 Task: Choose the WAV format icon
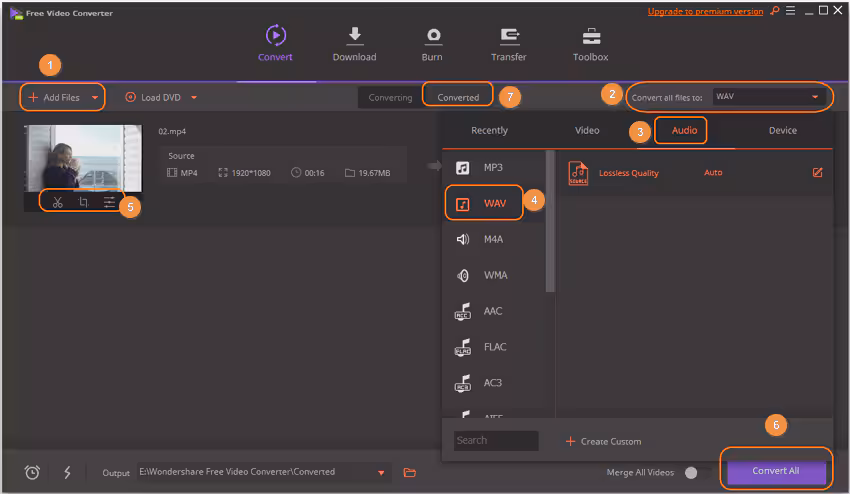click(x=462, y=204)
